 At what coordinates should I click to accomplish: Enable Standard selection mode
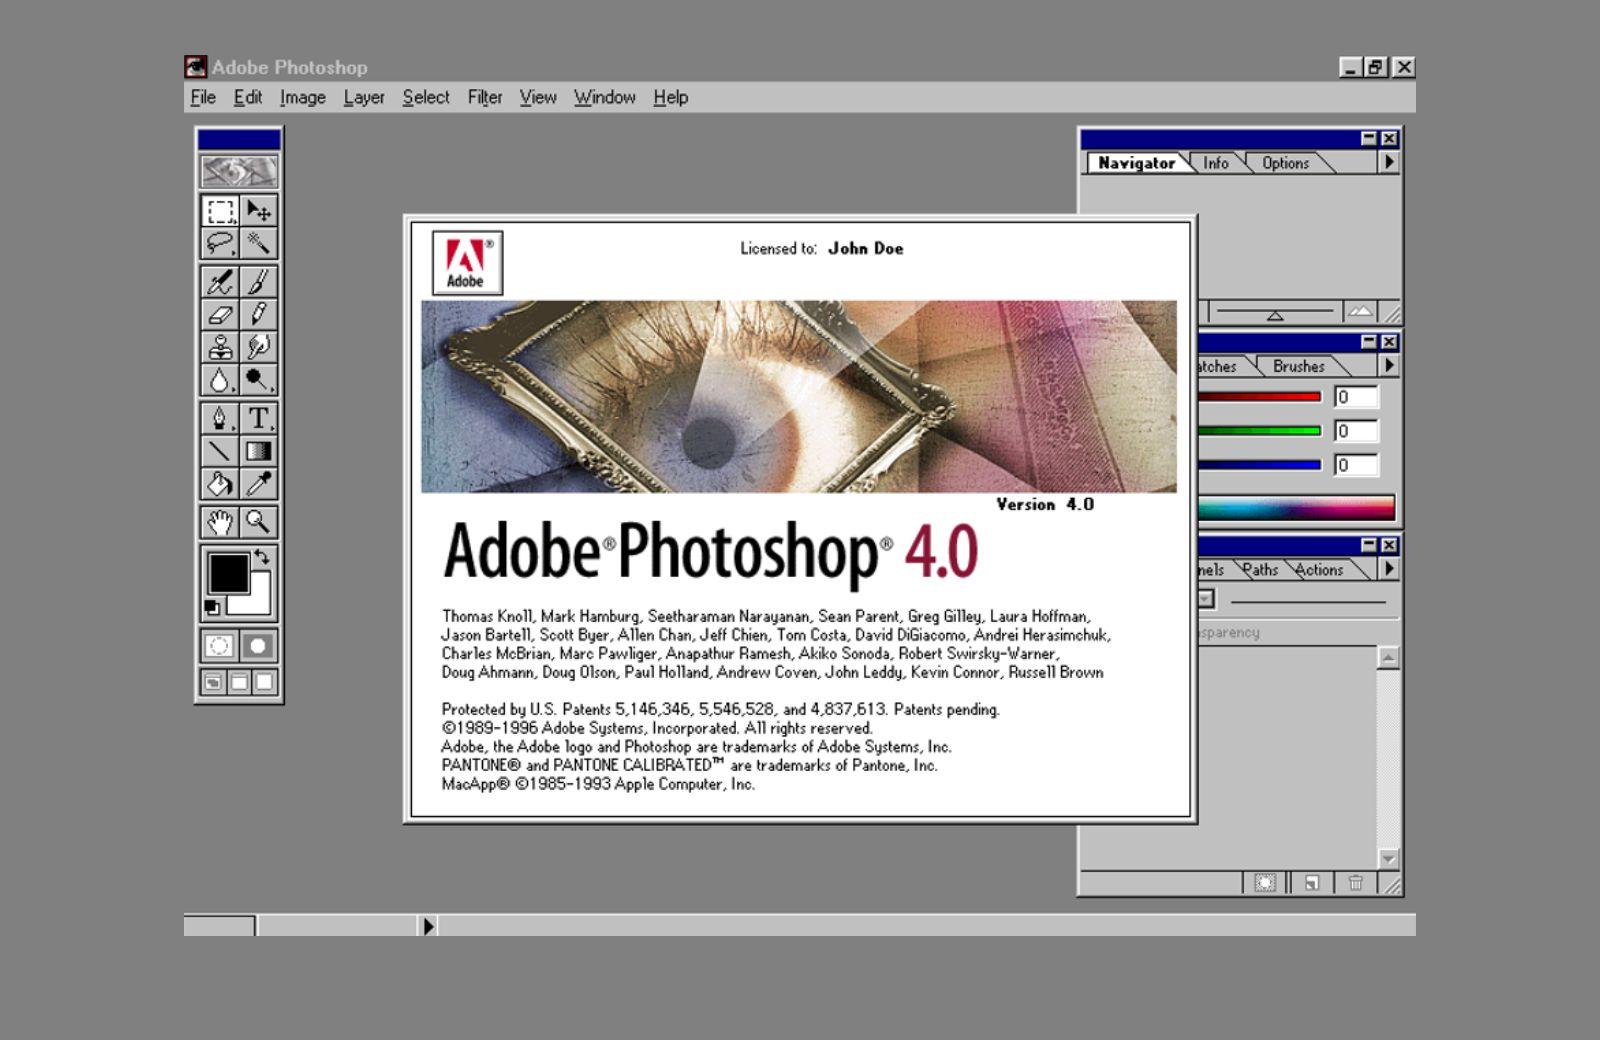(x=219, y=646)
